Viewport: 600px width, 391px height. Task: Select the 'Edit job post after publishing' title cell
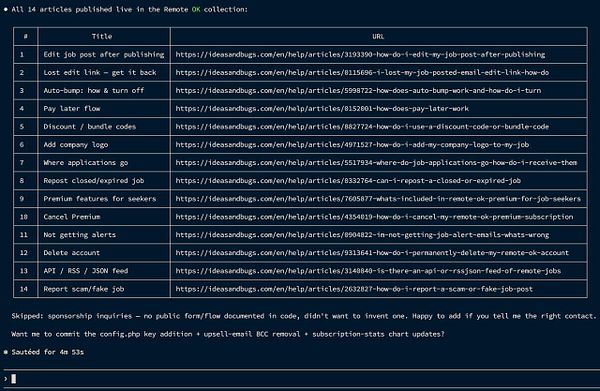coord(104,54)
